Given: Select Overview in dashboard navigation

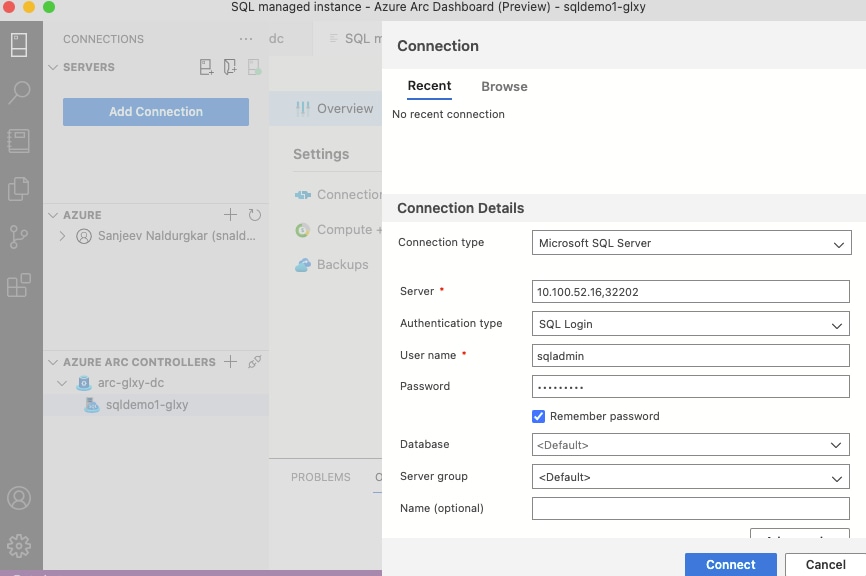Looking at the screenshot, I should 325,109.
